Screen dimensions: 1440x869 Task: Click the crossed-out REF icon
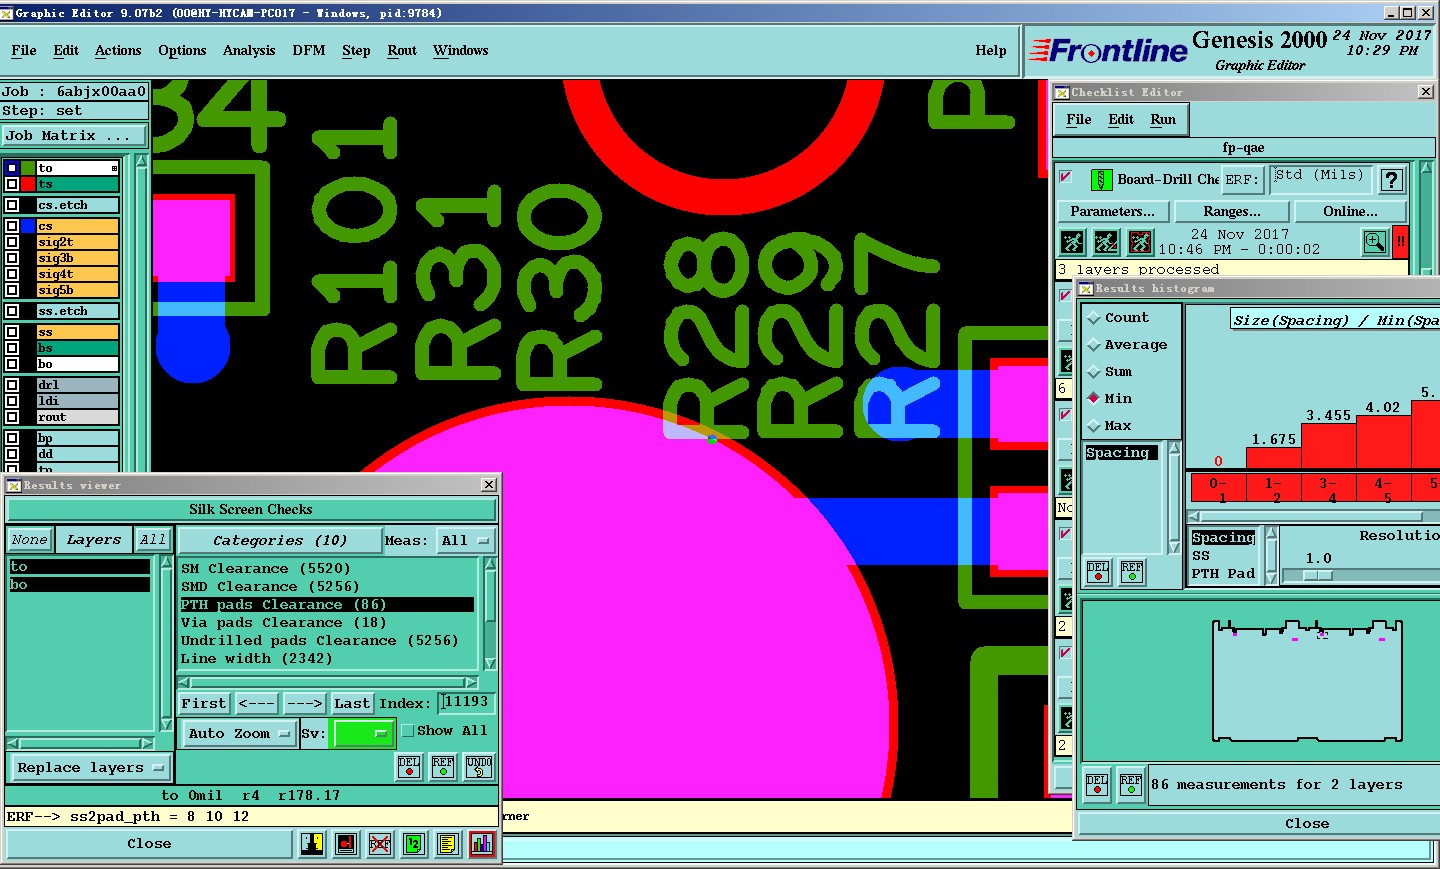coord(380,844)
